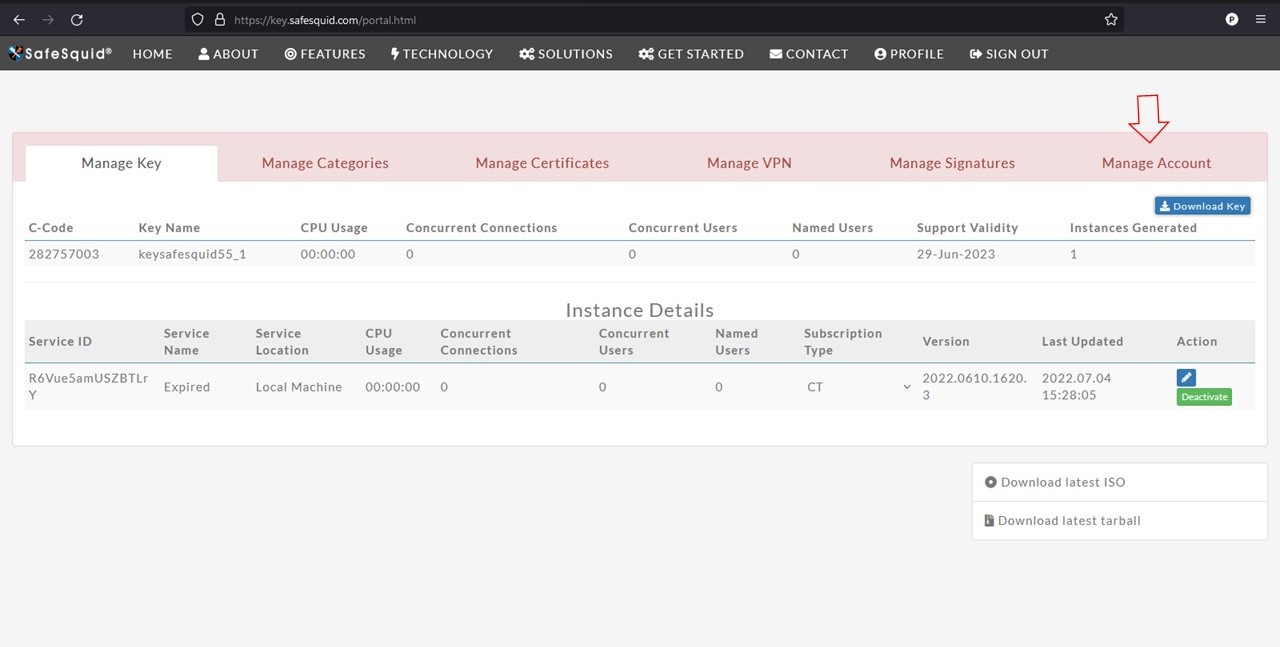1280x647 pixels.
Task: Click key name keysafesquid55_1
Action: (192, 254)
